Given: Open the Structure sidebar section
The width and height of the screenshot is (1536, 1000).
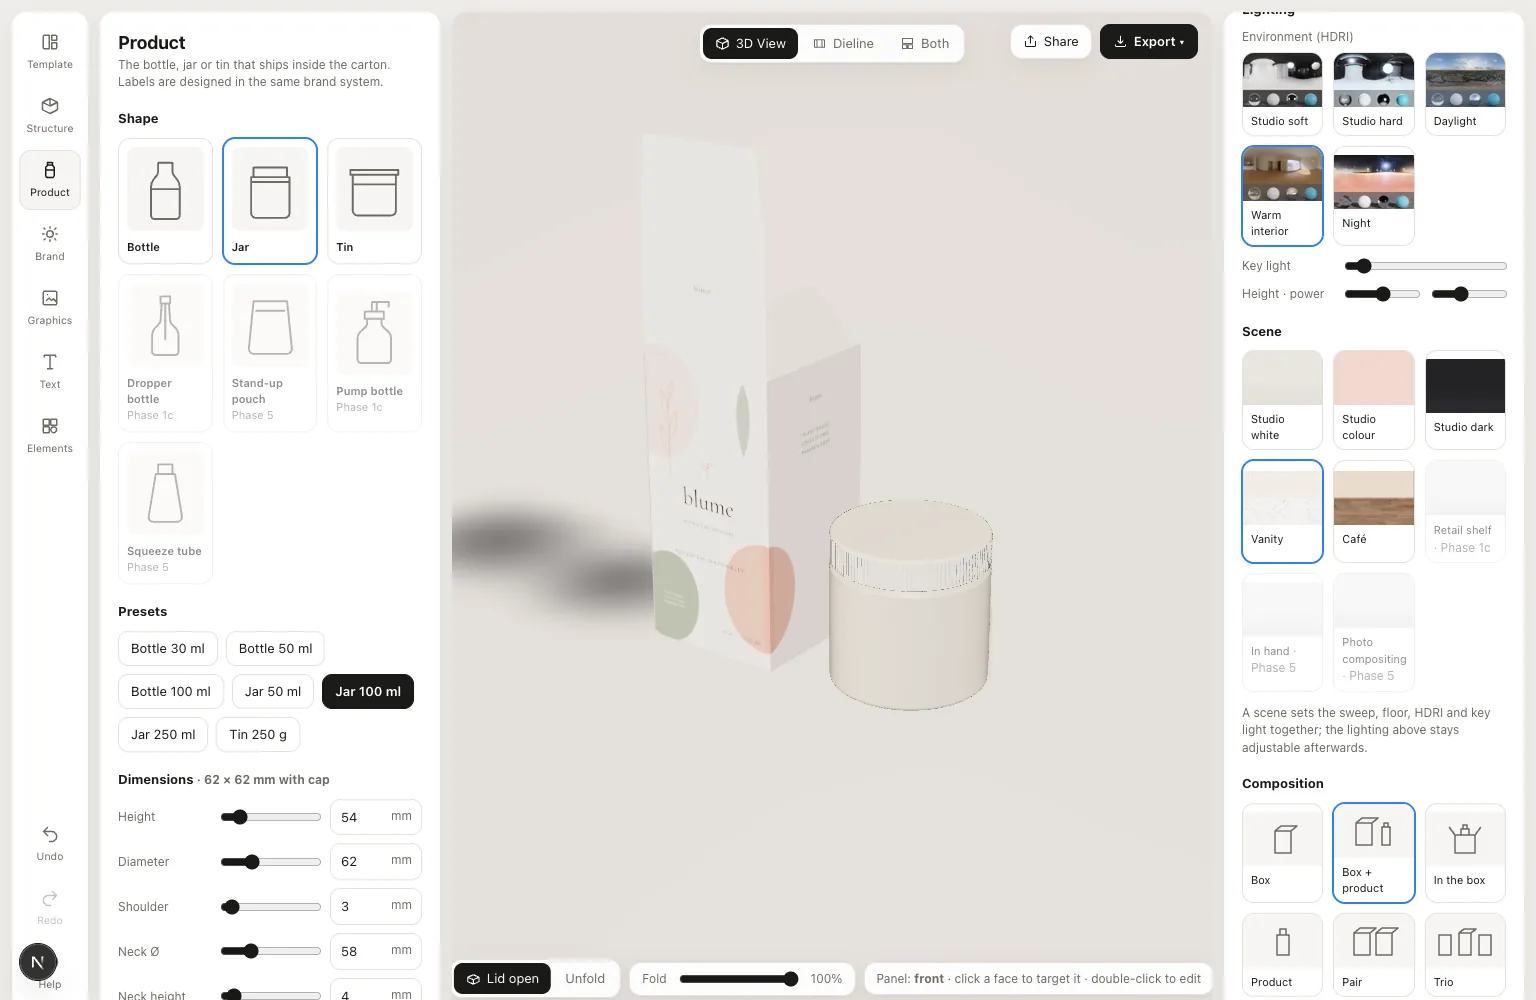Looking at the screenshot, I should tap(50, 116).
